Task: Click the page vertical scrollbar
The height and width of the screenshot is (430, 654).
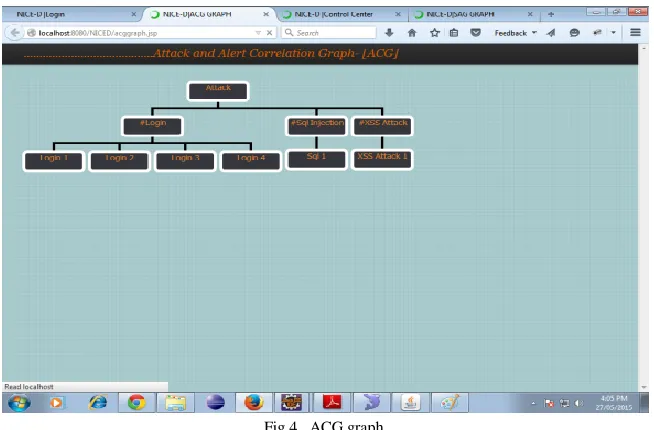Action: pos(644,217)
